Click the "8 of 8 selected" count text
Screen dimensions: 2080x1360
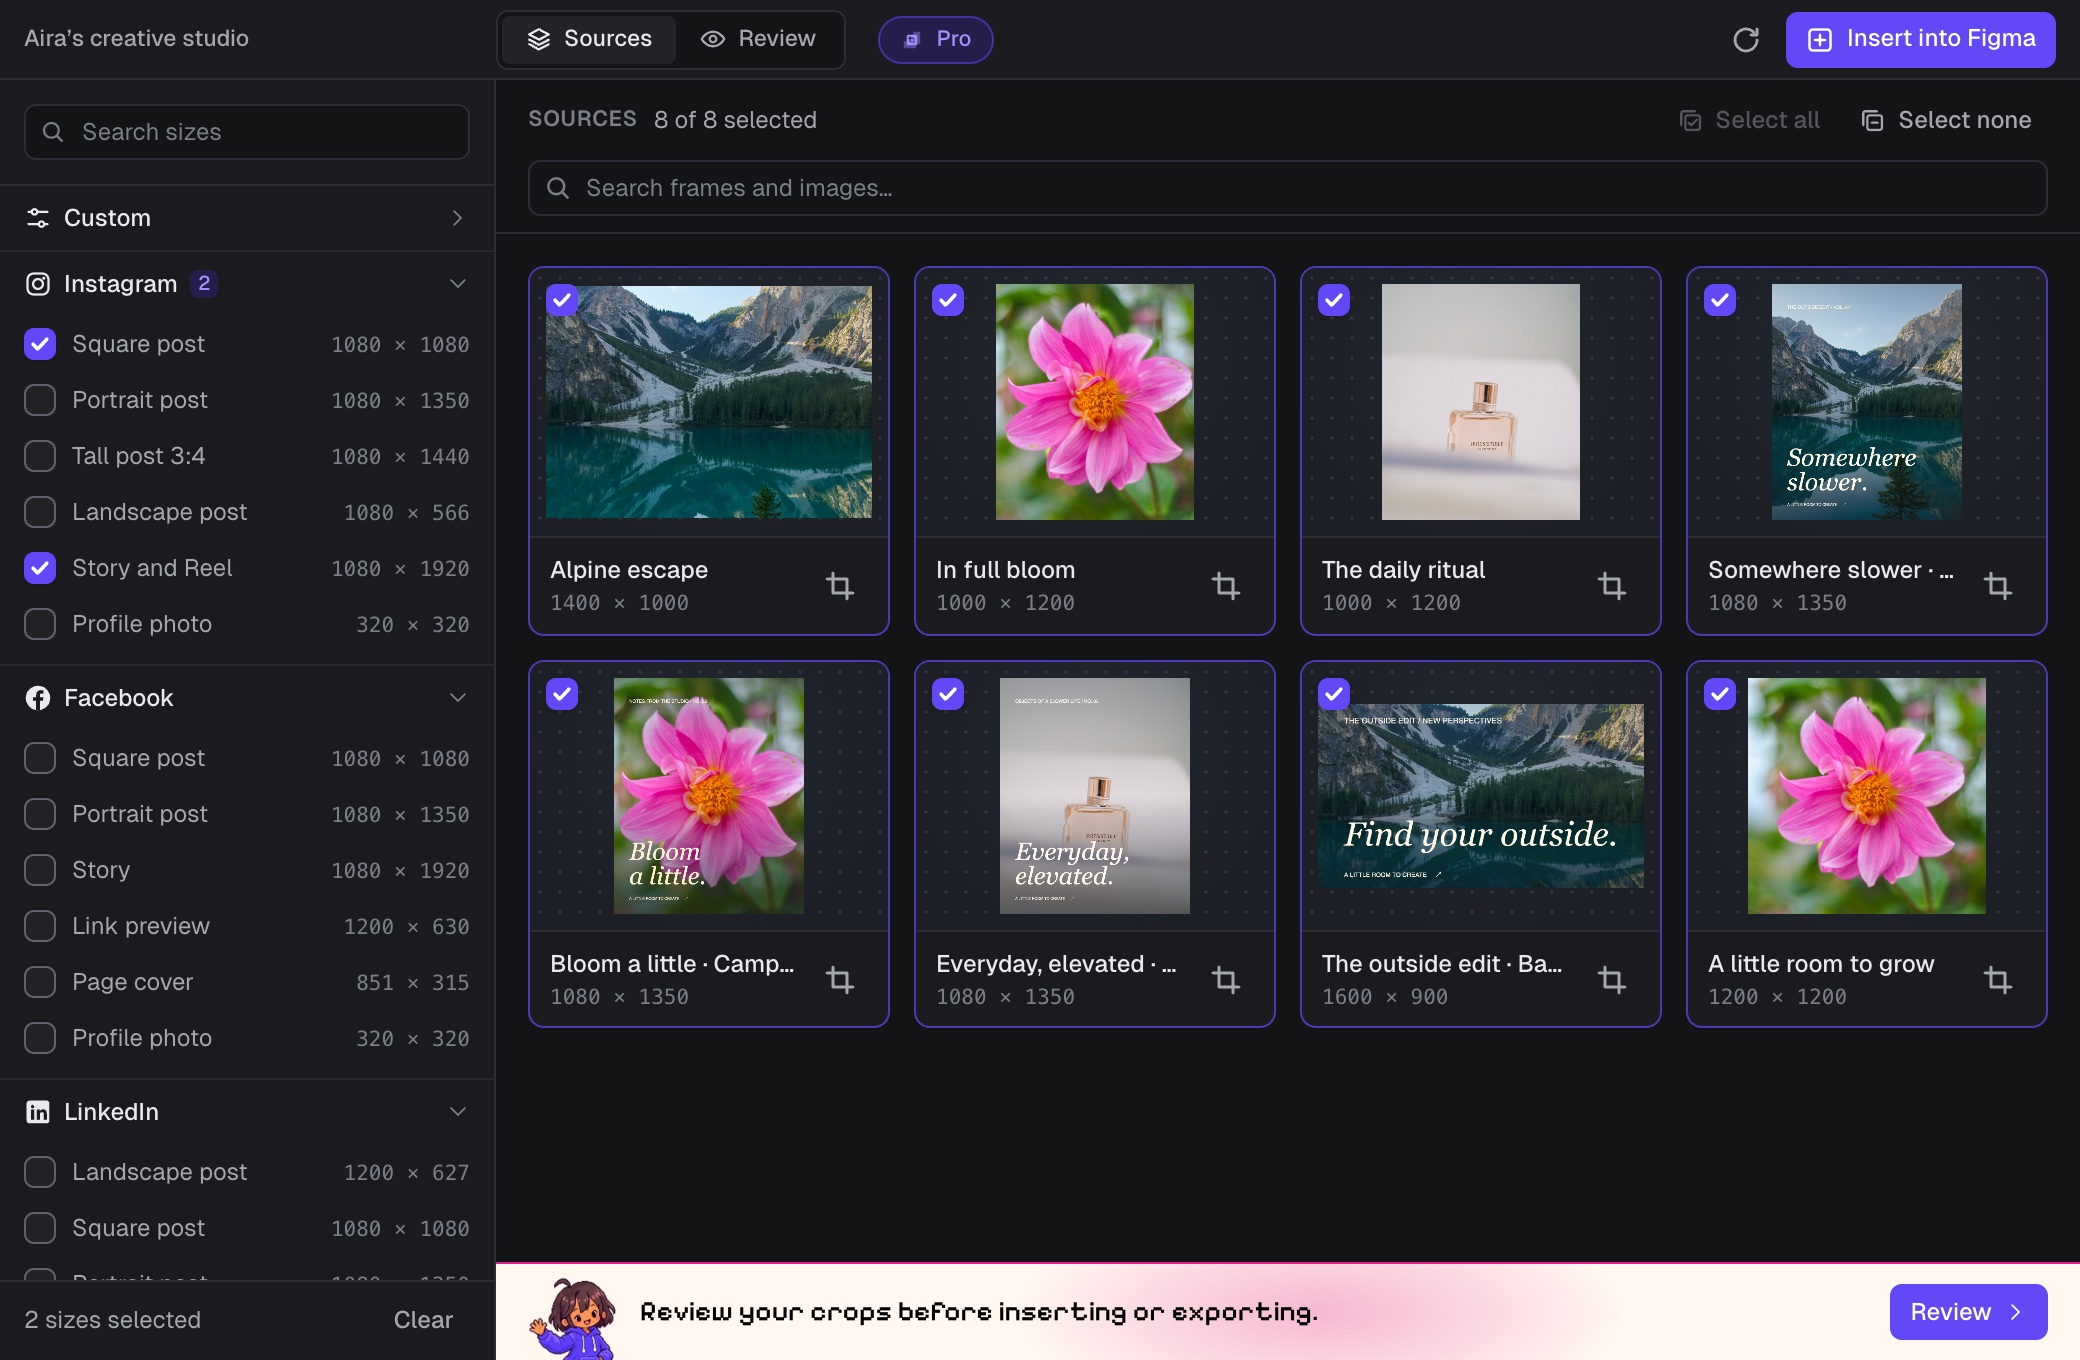tap(735, 120)
